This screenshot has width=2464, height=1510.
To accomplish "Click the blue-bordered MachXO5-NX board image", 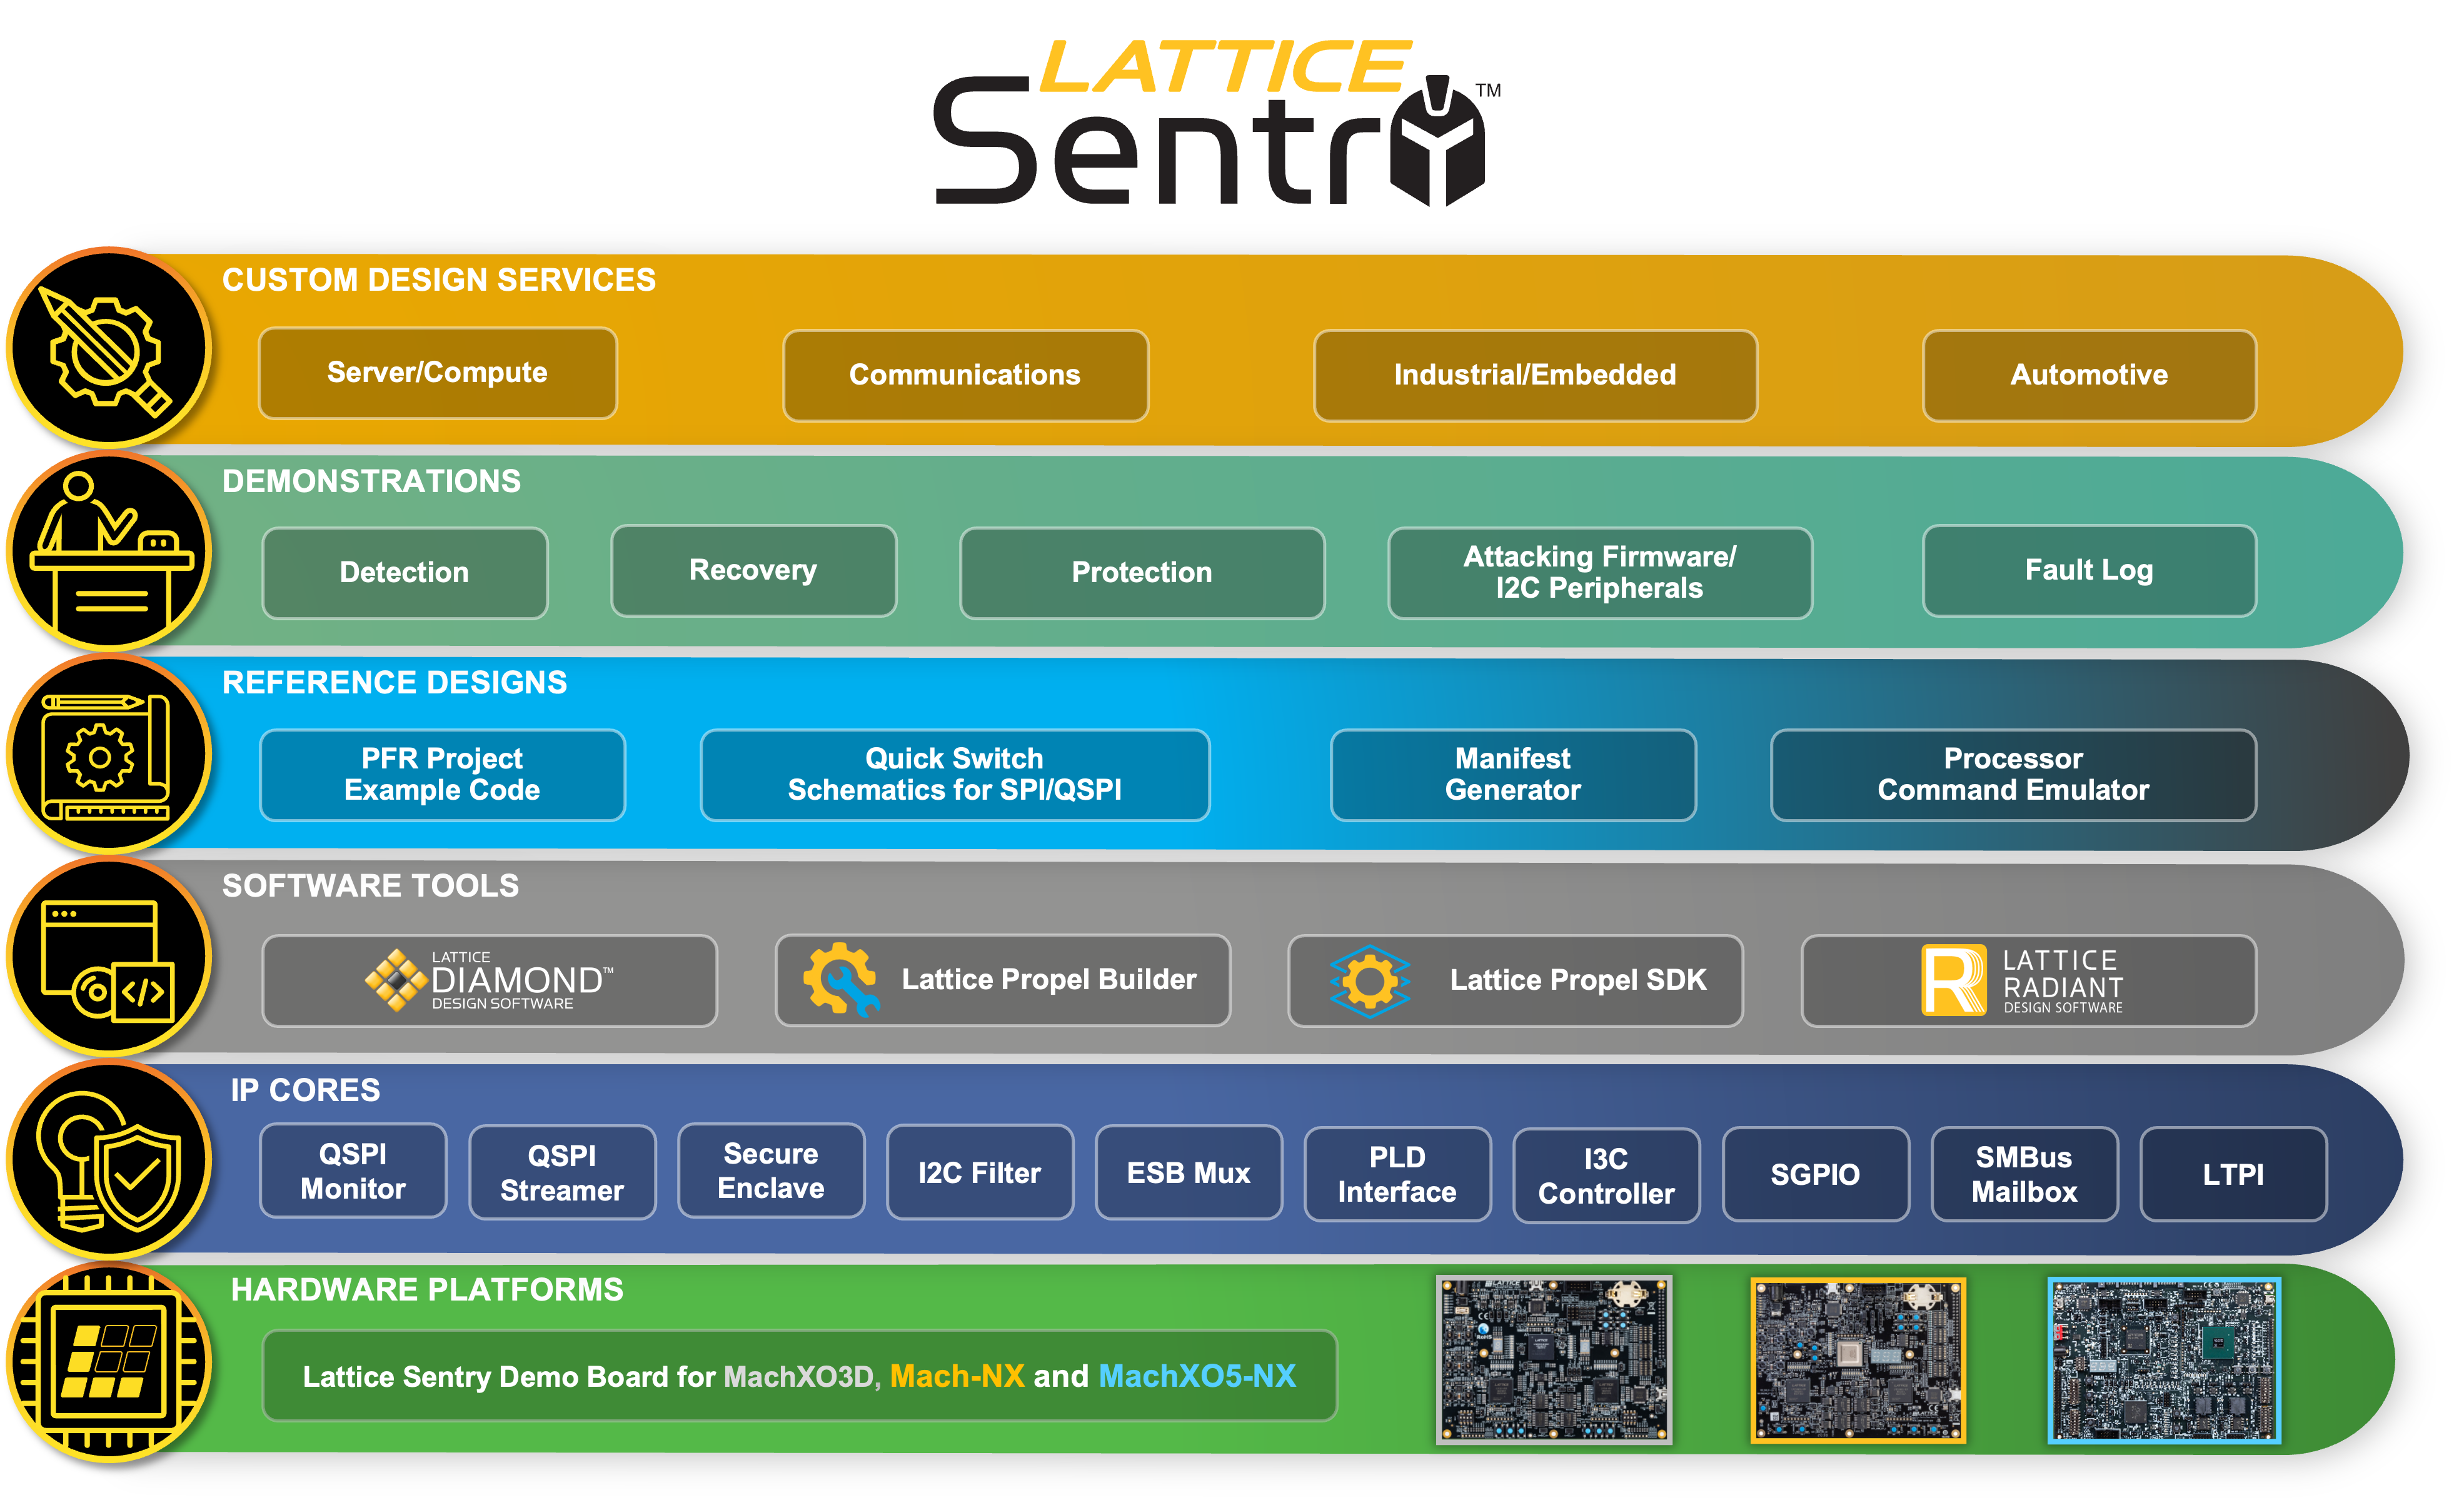I will [2165, 1360].
